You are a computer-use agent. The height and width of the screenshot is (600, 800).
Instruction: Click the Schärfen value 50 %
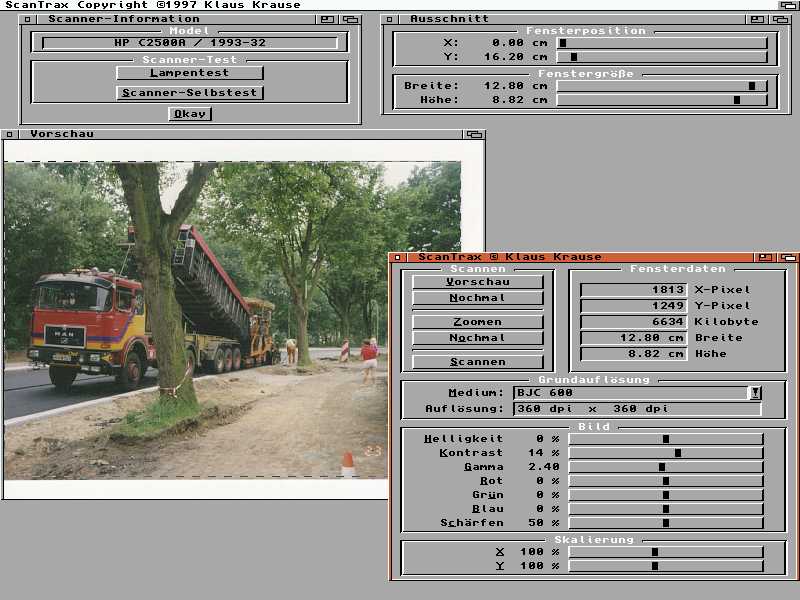click(x=544, y=523)
